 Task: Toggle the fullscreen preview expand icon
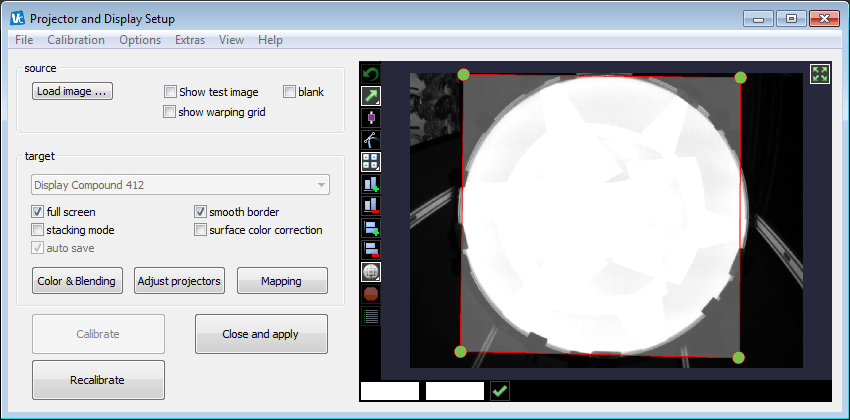(820, 74)
